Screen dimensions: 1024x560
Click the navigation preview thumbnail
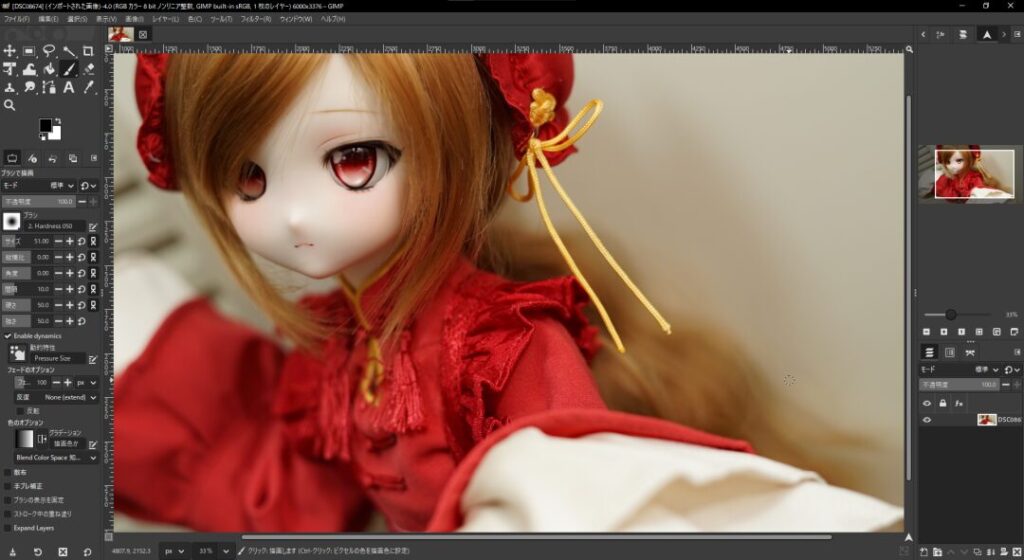coord(970,174)
